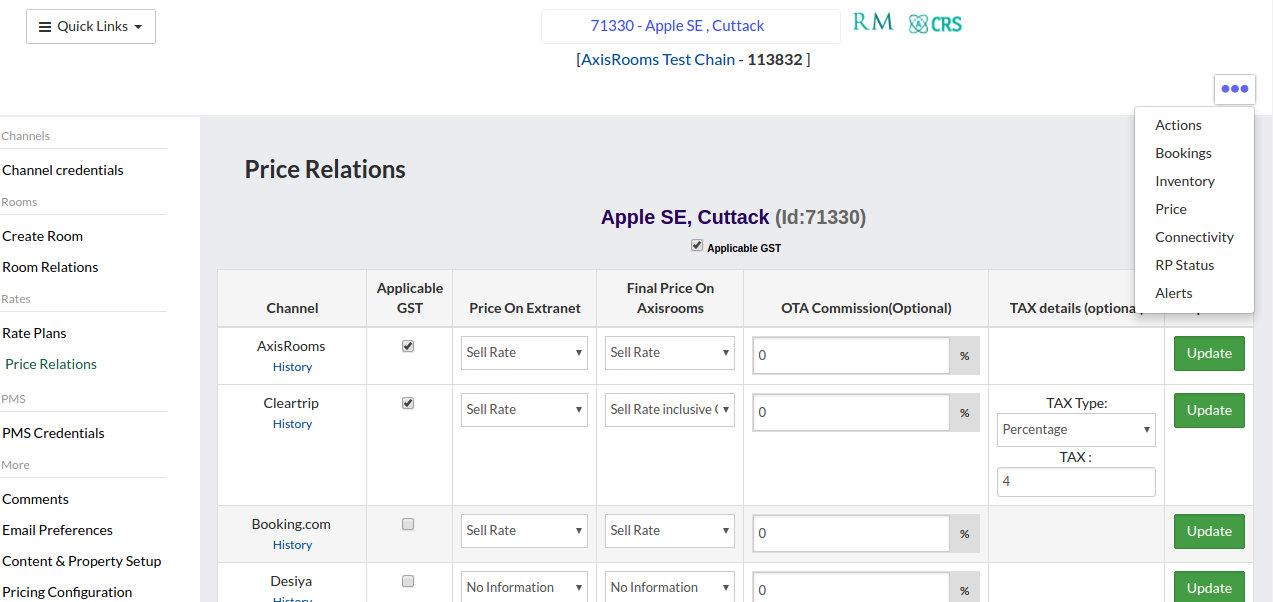This screenshot has width=1273, height=602.
Task: Open AxisRooms Price On Extranet dropdown
Action: 524,353
